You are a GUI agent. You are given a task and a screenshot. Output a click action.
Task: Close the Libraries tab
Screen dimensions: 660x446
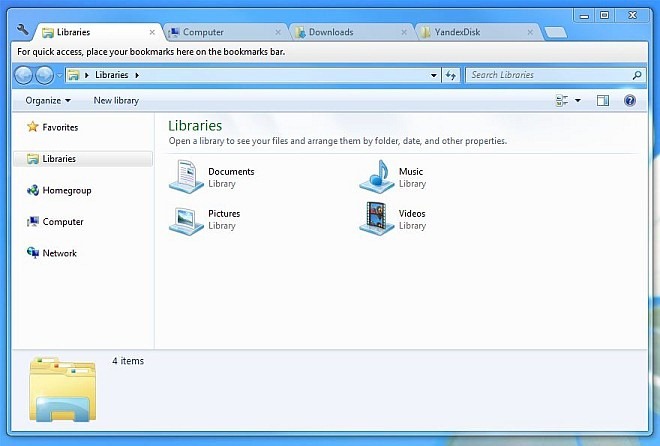pyautogui.click(x=152, y=32)
